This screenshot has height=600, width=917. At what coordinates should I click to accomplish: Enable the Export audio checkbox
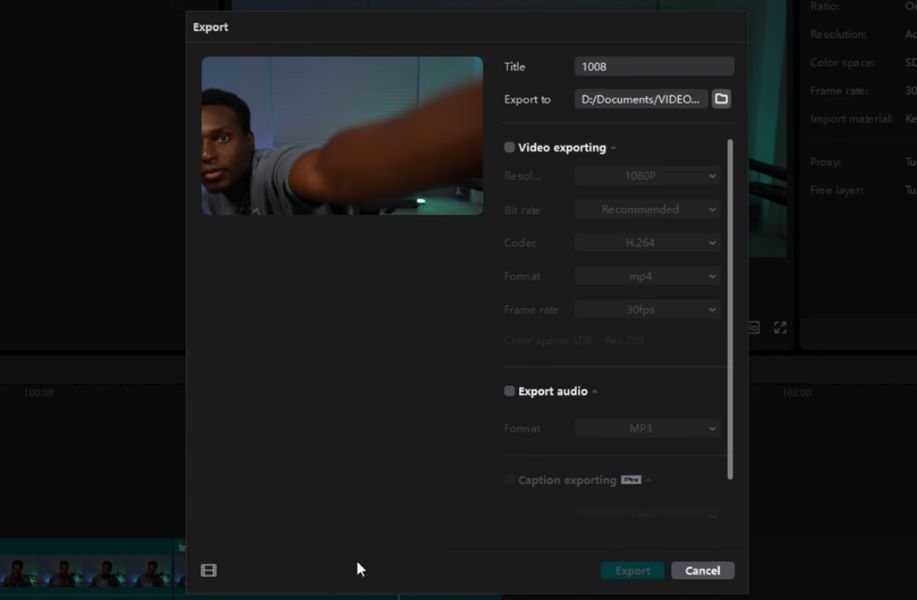(x=509, y=391)
